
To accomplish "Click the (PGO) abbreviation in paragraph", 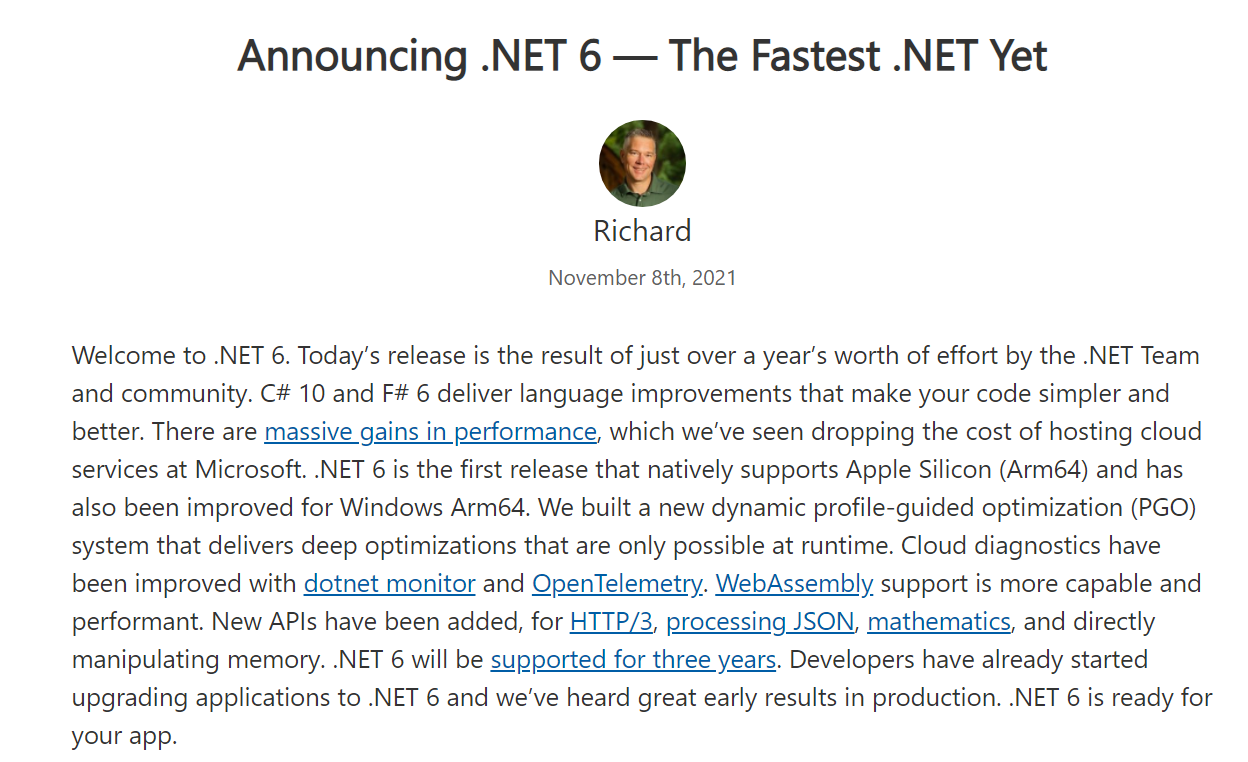I will point(1163,508).
